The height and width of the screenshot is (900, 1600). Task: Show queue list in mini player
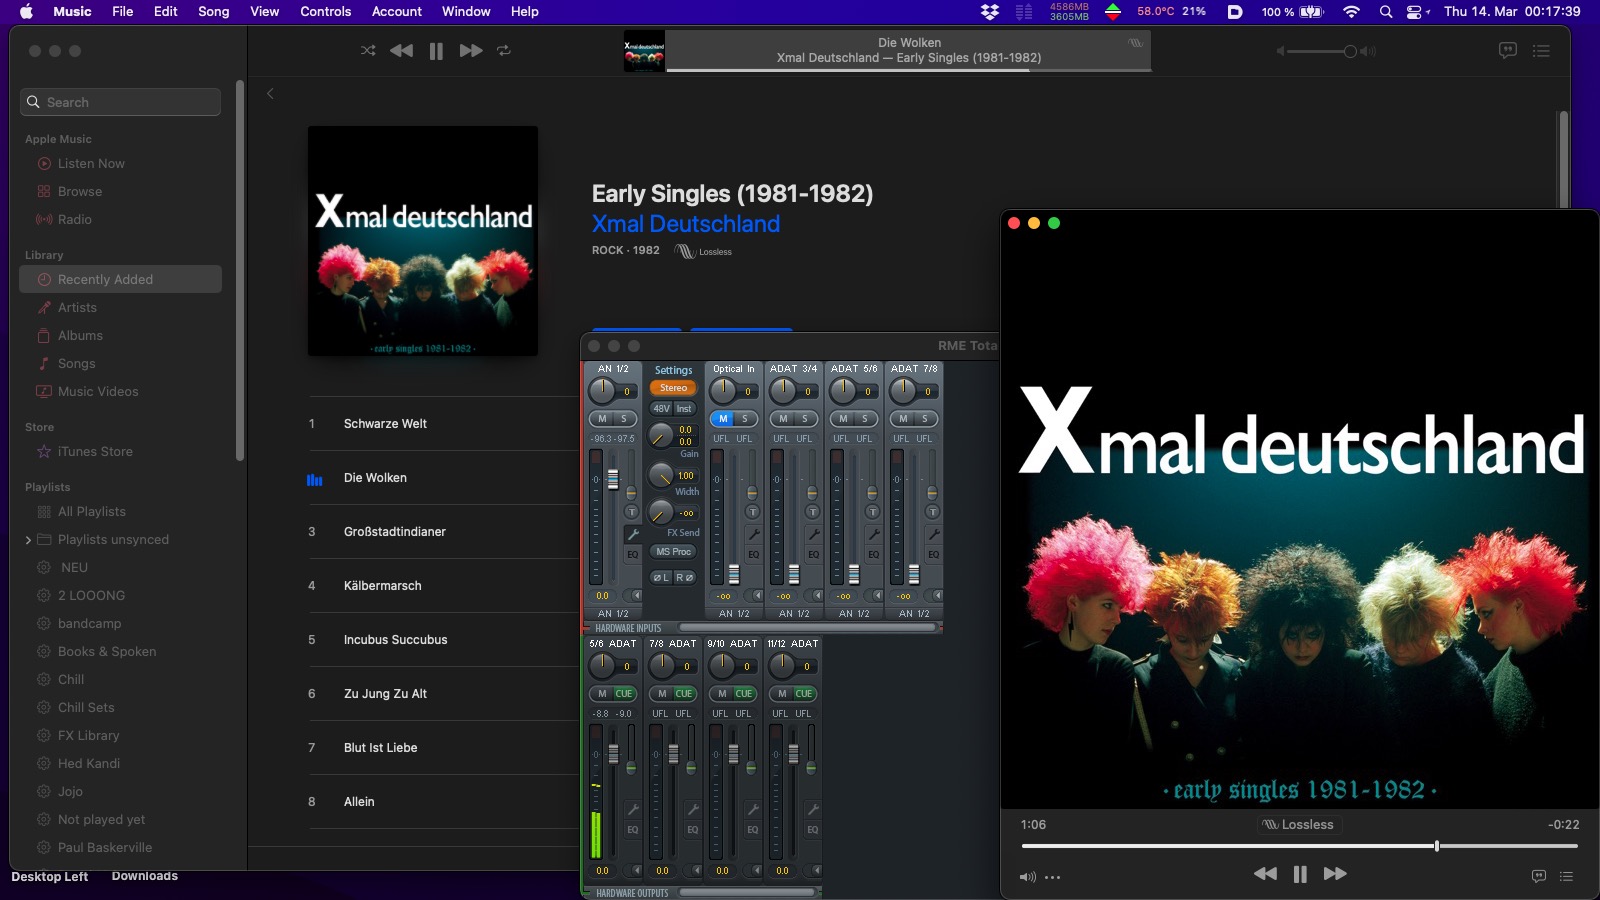click(1566, 876)
